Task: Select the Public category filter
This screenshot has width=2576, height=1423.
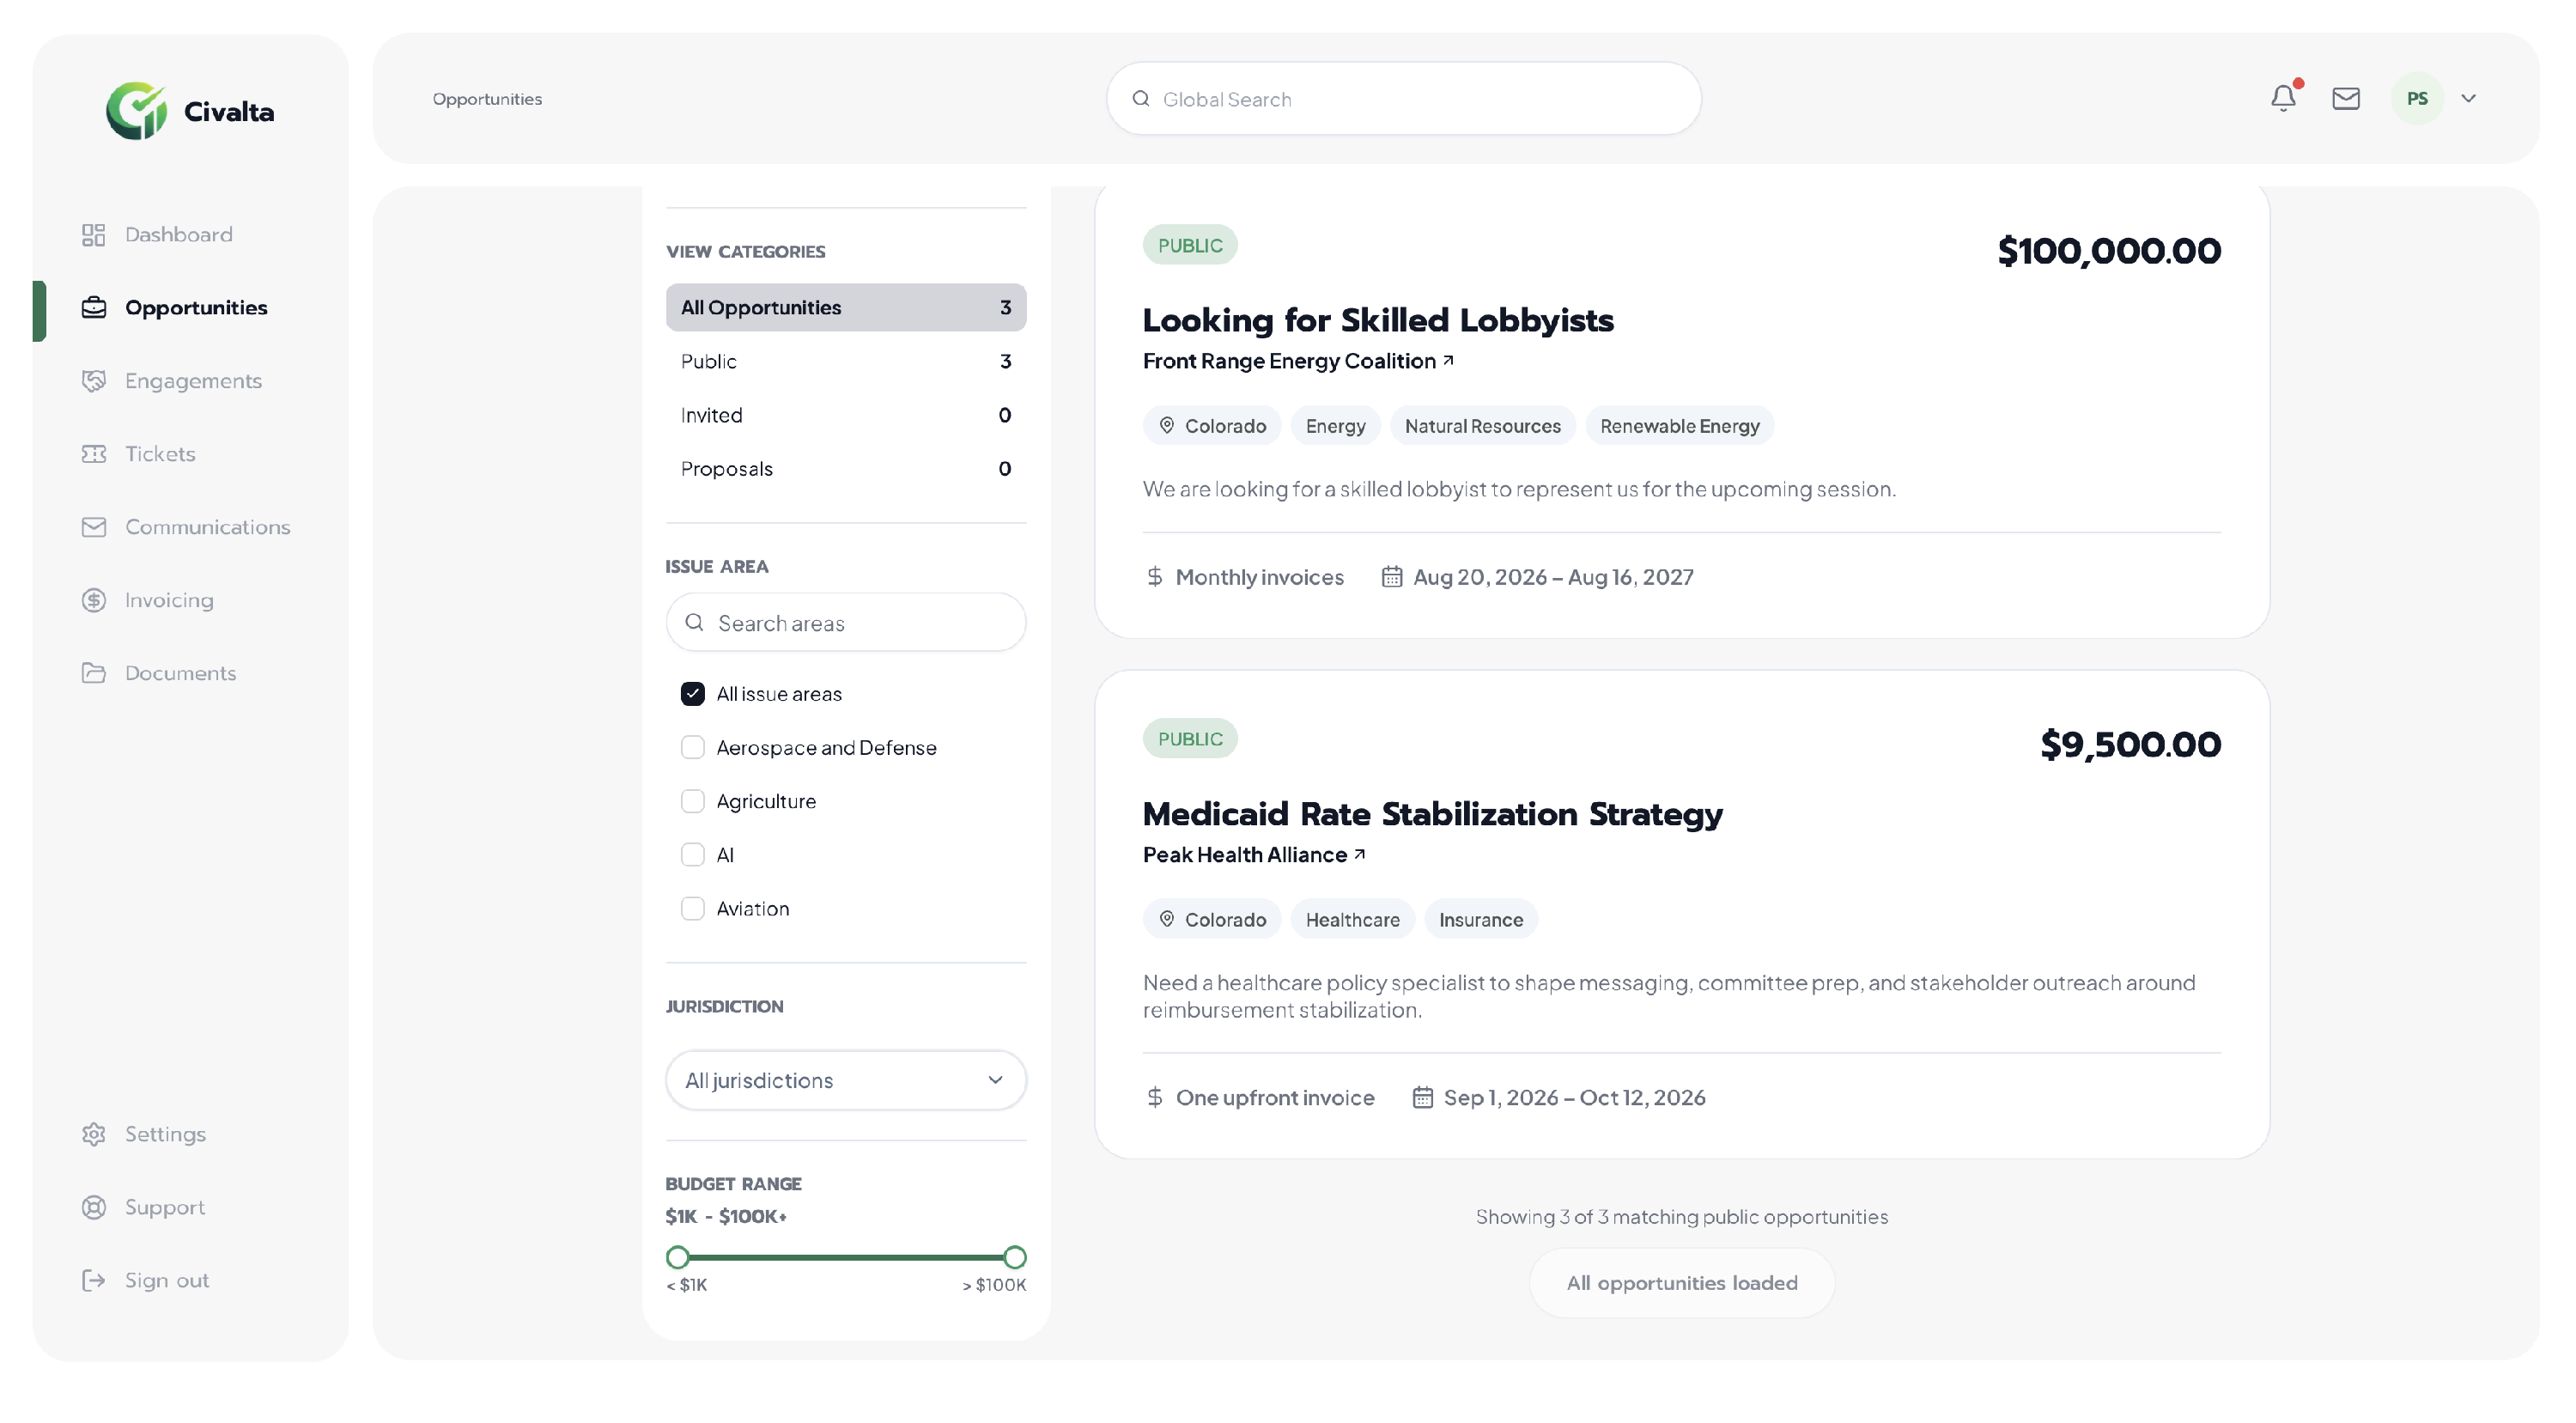Action: 845,361
